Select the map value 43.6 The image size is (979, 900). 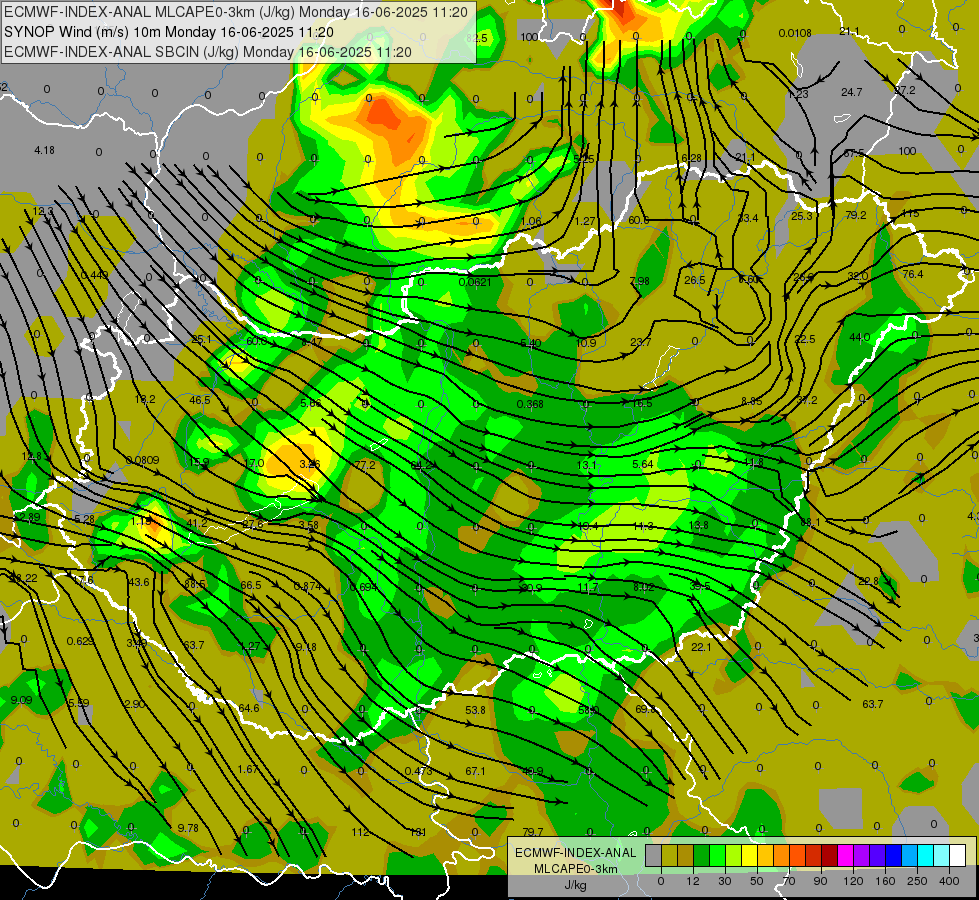coord(139,582)
